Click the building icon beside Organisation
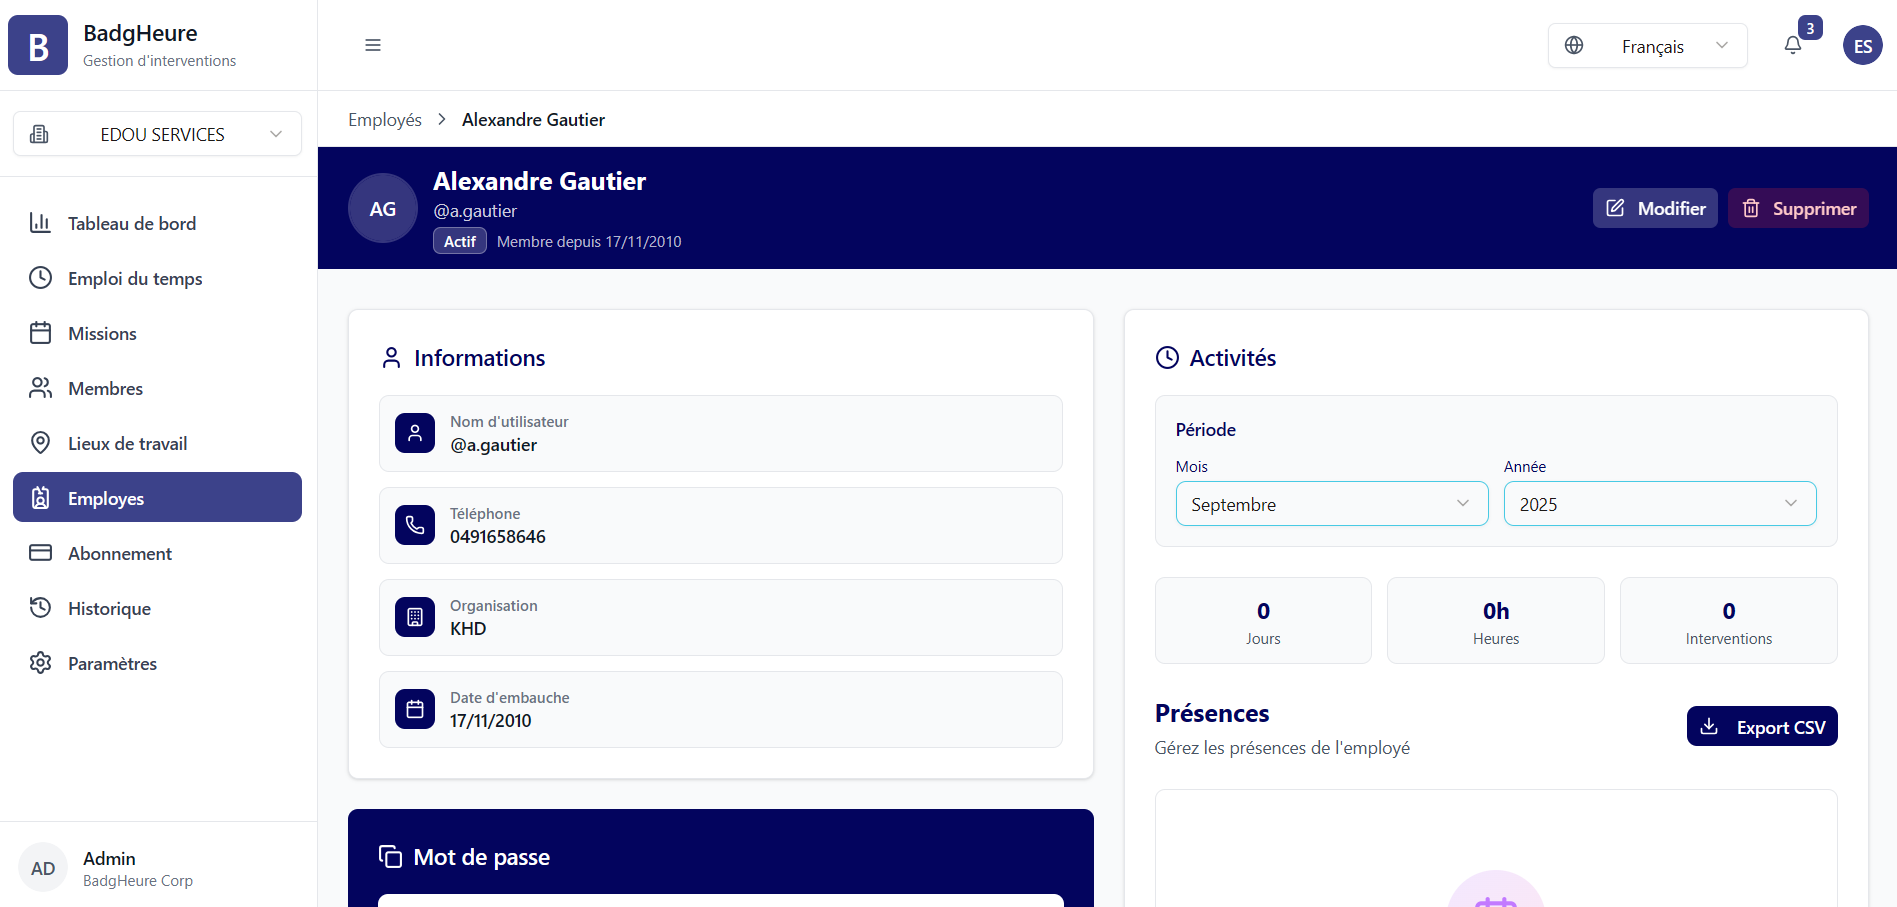 (415, 617)
